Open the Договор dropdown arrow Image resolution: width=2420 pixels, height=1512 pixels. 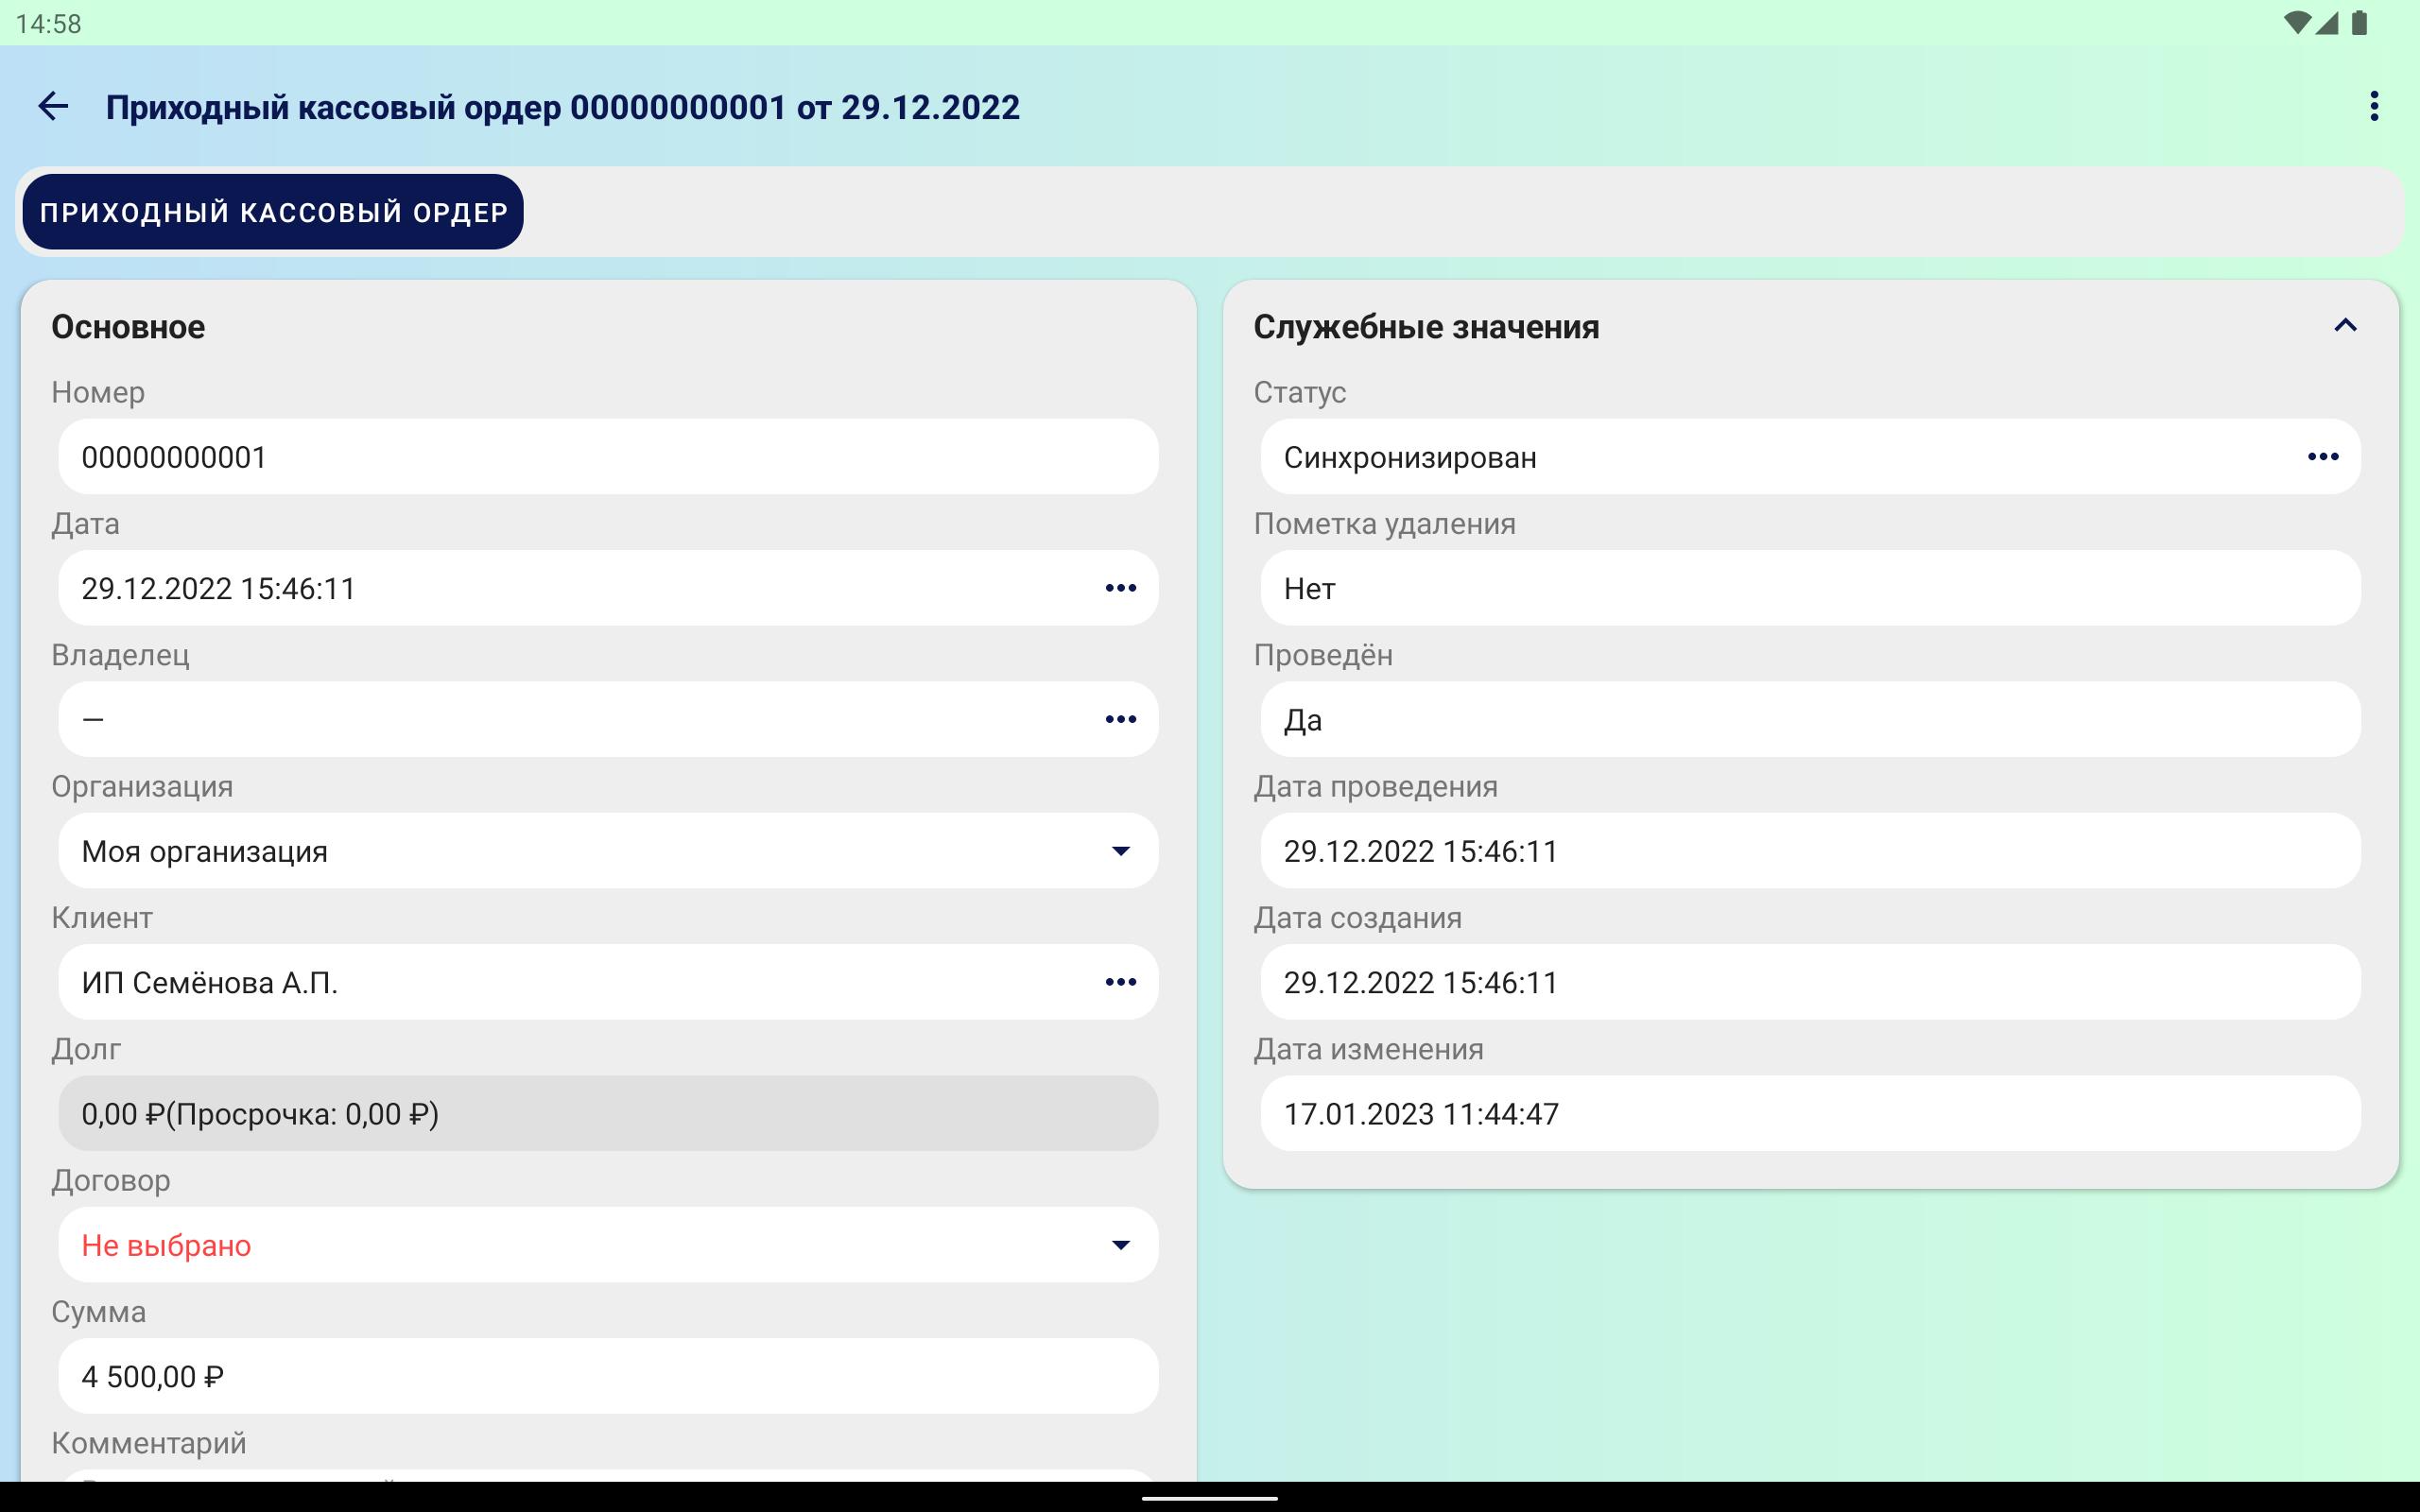[x=1120, y=1245]
